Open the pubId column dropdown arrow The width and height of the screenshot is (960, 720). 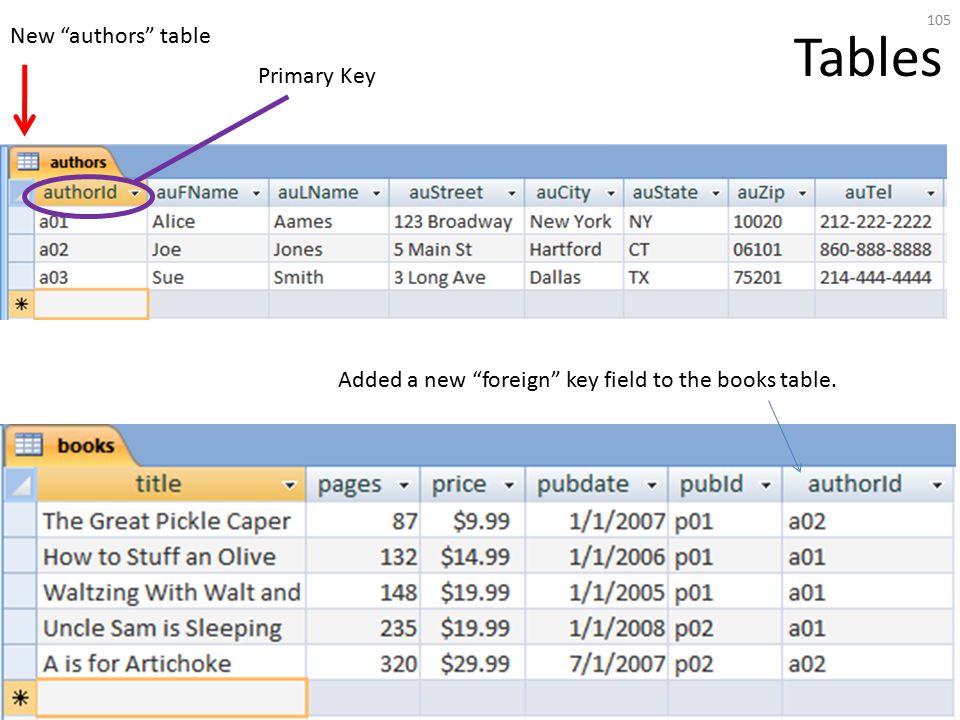click(x=766, y=486)
